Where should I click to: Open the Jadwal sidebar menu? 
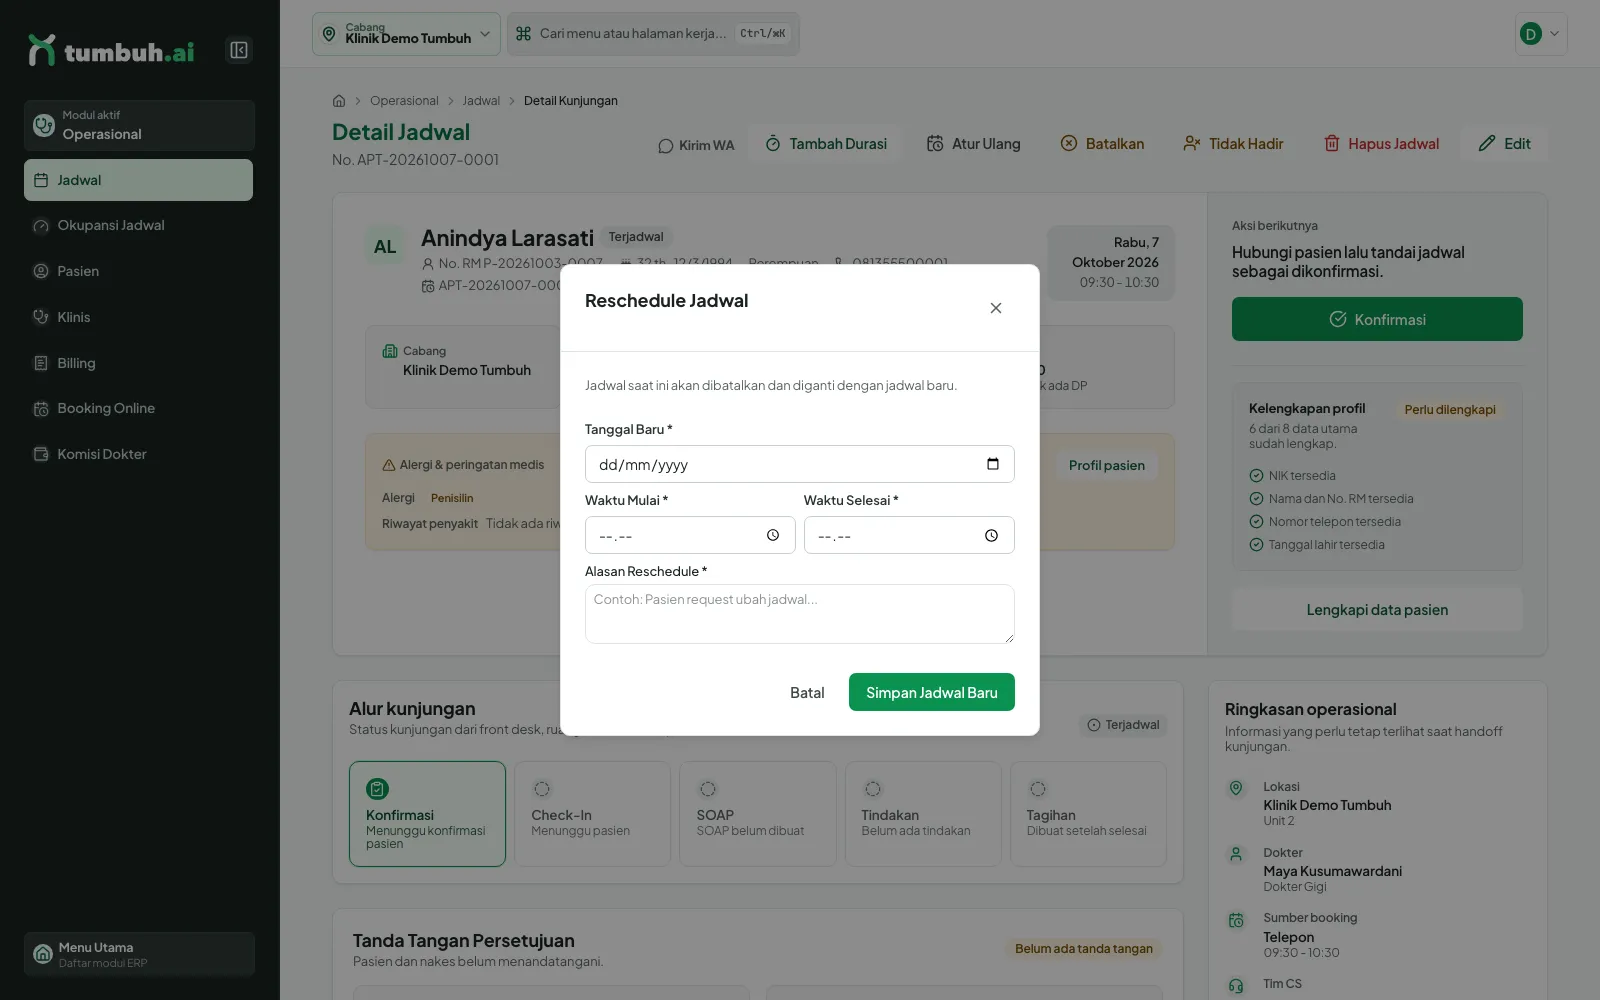[x=138, y=180]
